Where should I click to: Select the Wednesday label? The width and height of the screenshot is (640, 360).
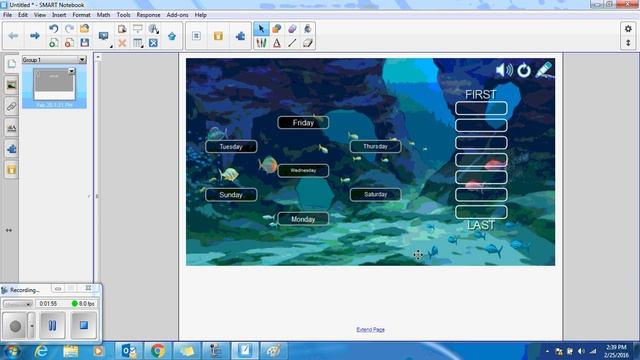tap(303, 171)
